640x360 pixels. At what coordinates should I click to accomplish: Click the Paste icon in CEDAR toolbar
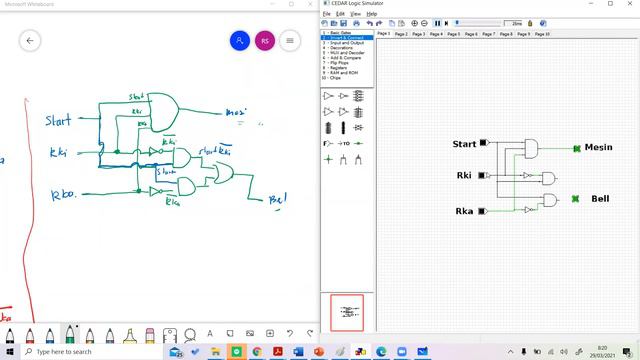(x=401, y=23)
